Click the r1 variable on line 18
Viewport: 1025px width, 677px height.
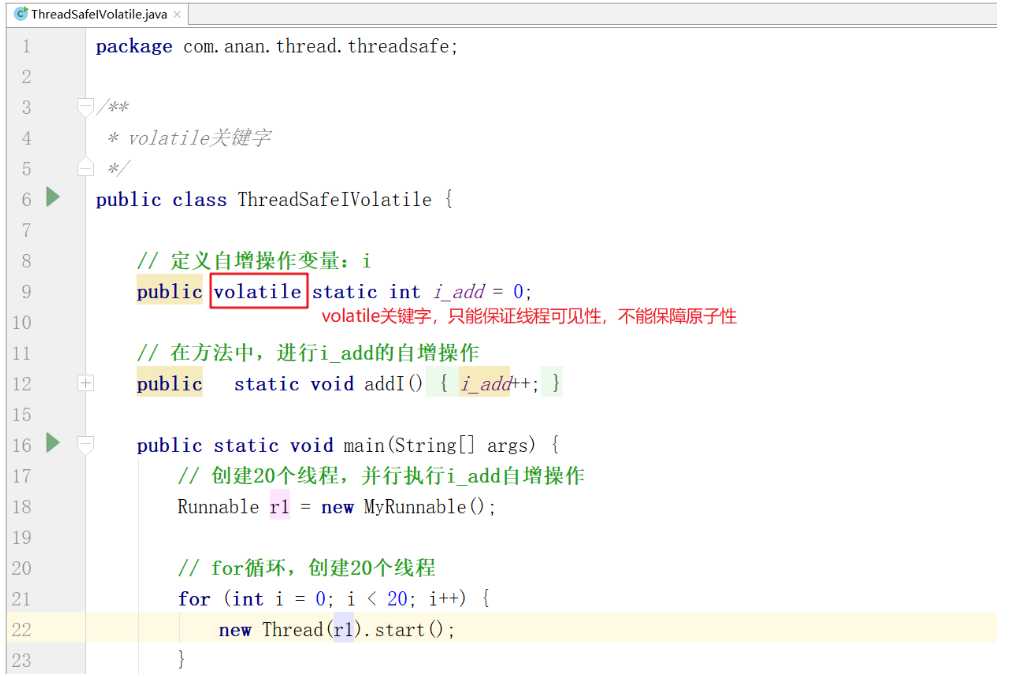tap(279, 506)
